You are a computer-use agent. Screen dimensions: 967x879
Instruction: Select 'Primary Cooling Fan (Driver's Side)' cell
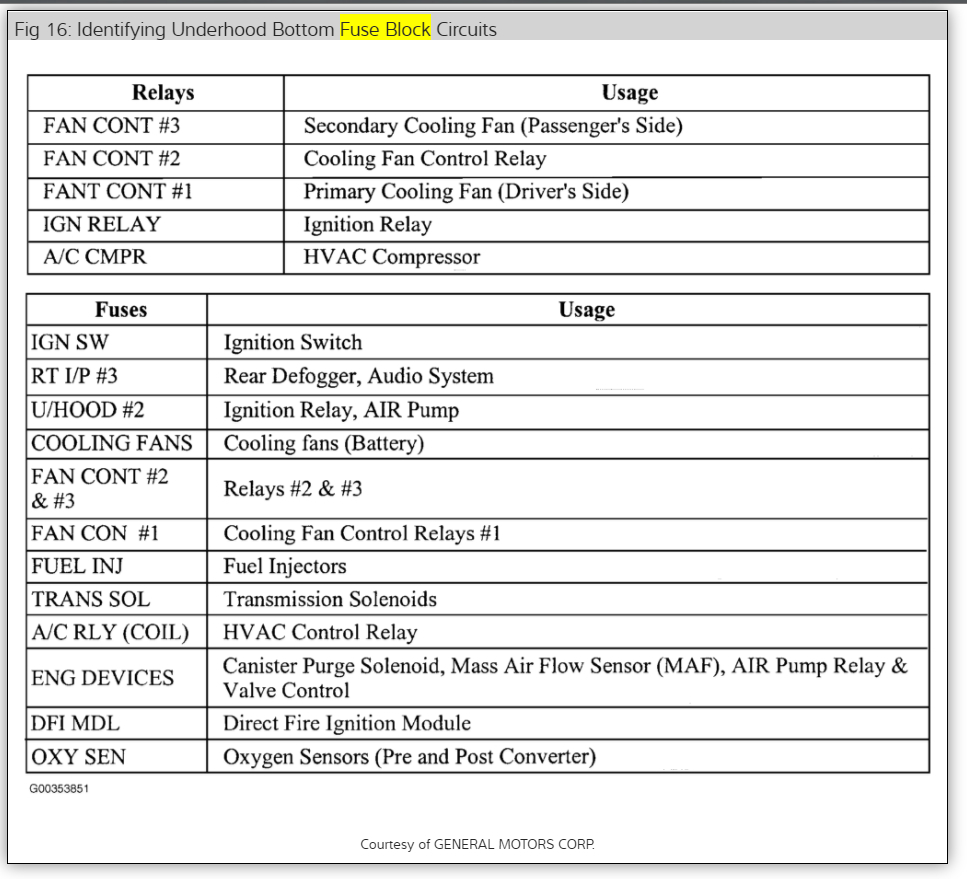tap(606, 193)
